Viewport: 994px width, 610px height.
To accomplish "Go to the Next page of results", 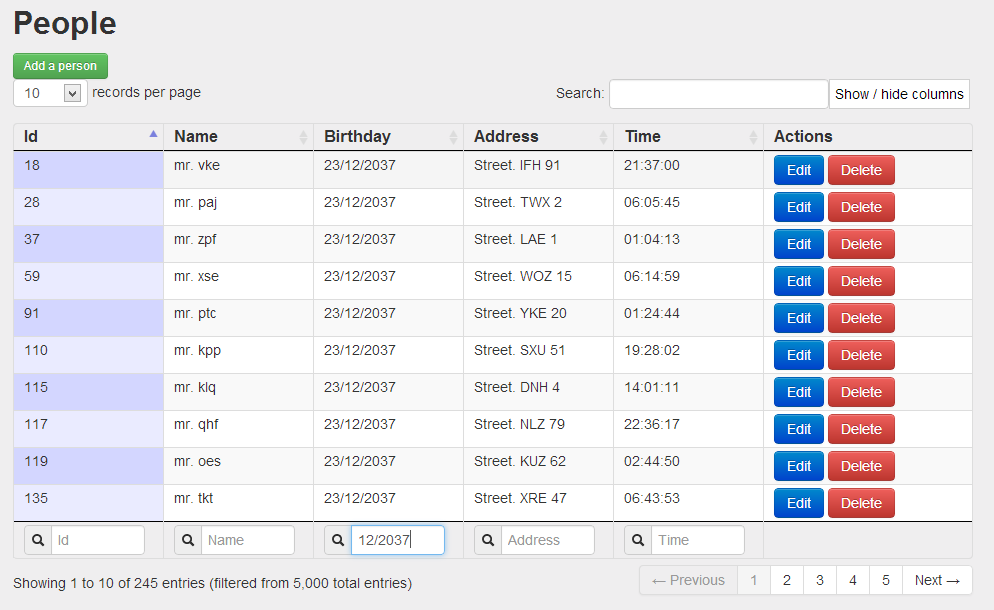I will coord(936,580).
